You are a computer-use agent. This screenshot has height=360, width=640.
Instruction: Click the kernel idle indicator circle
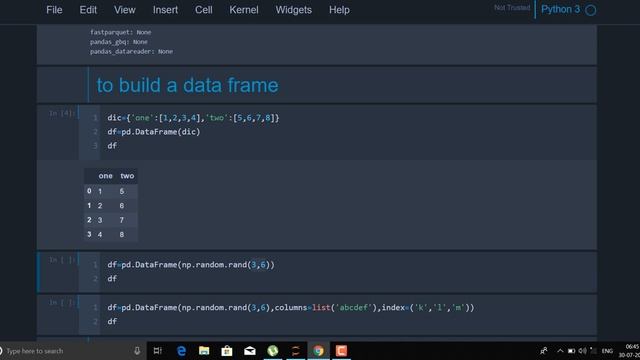(x=591, y=10)
